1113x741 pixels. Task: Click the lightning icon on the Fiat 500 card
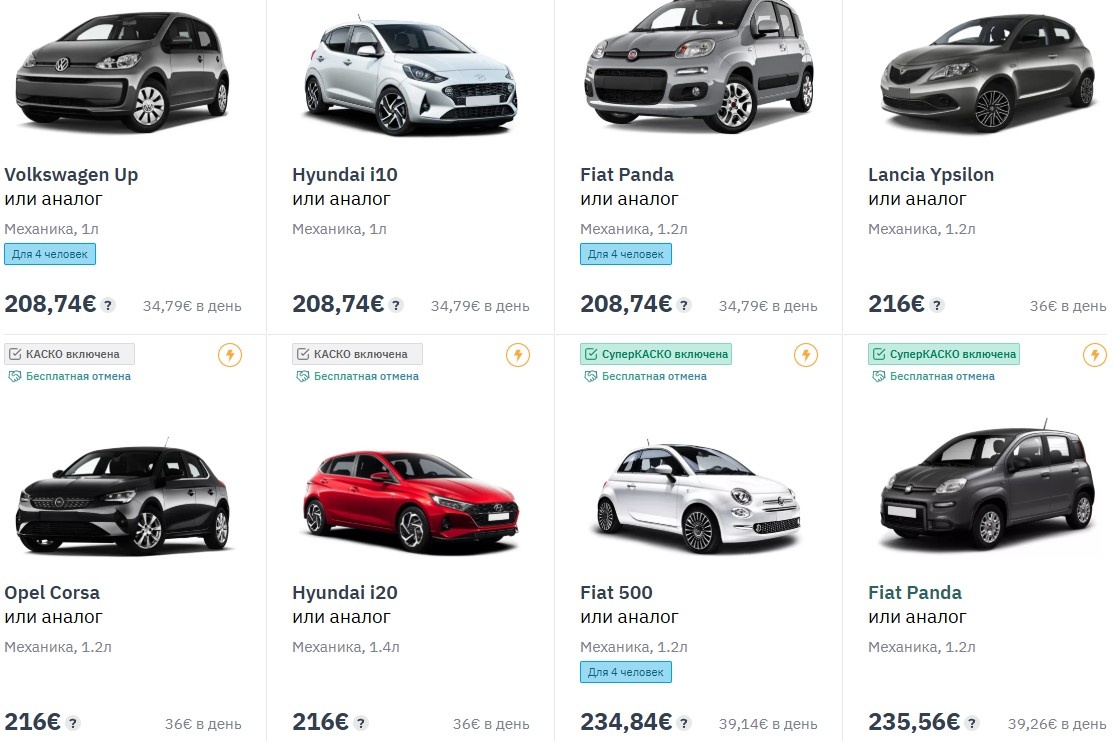coord(805,354)
